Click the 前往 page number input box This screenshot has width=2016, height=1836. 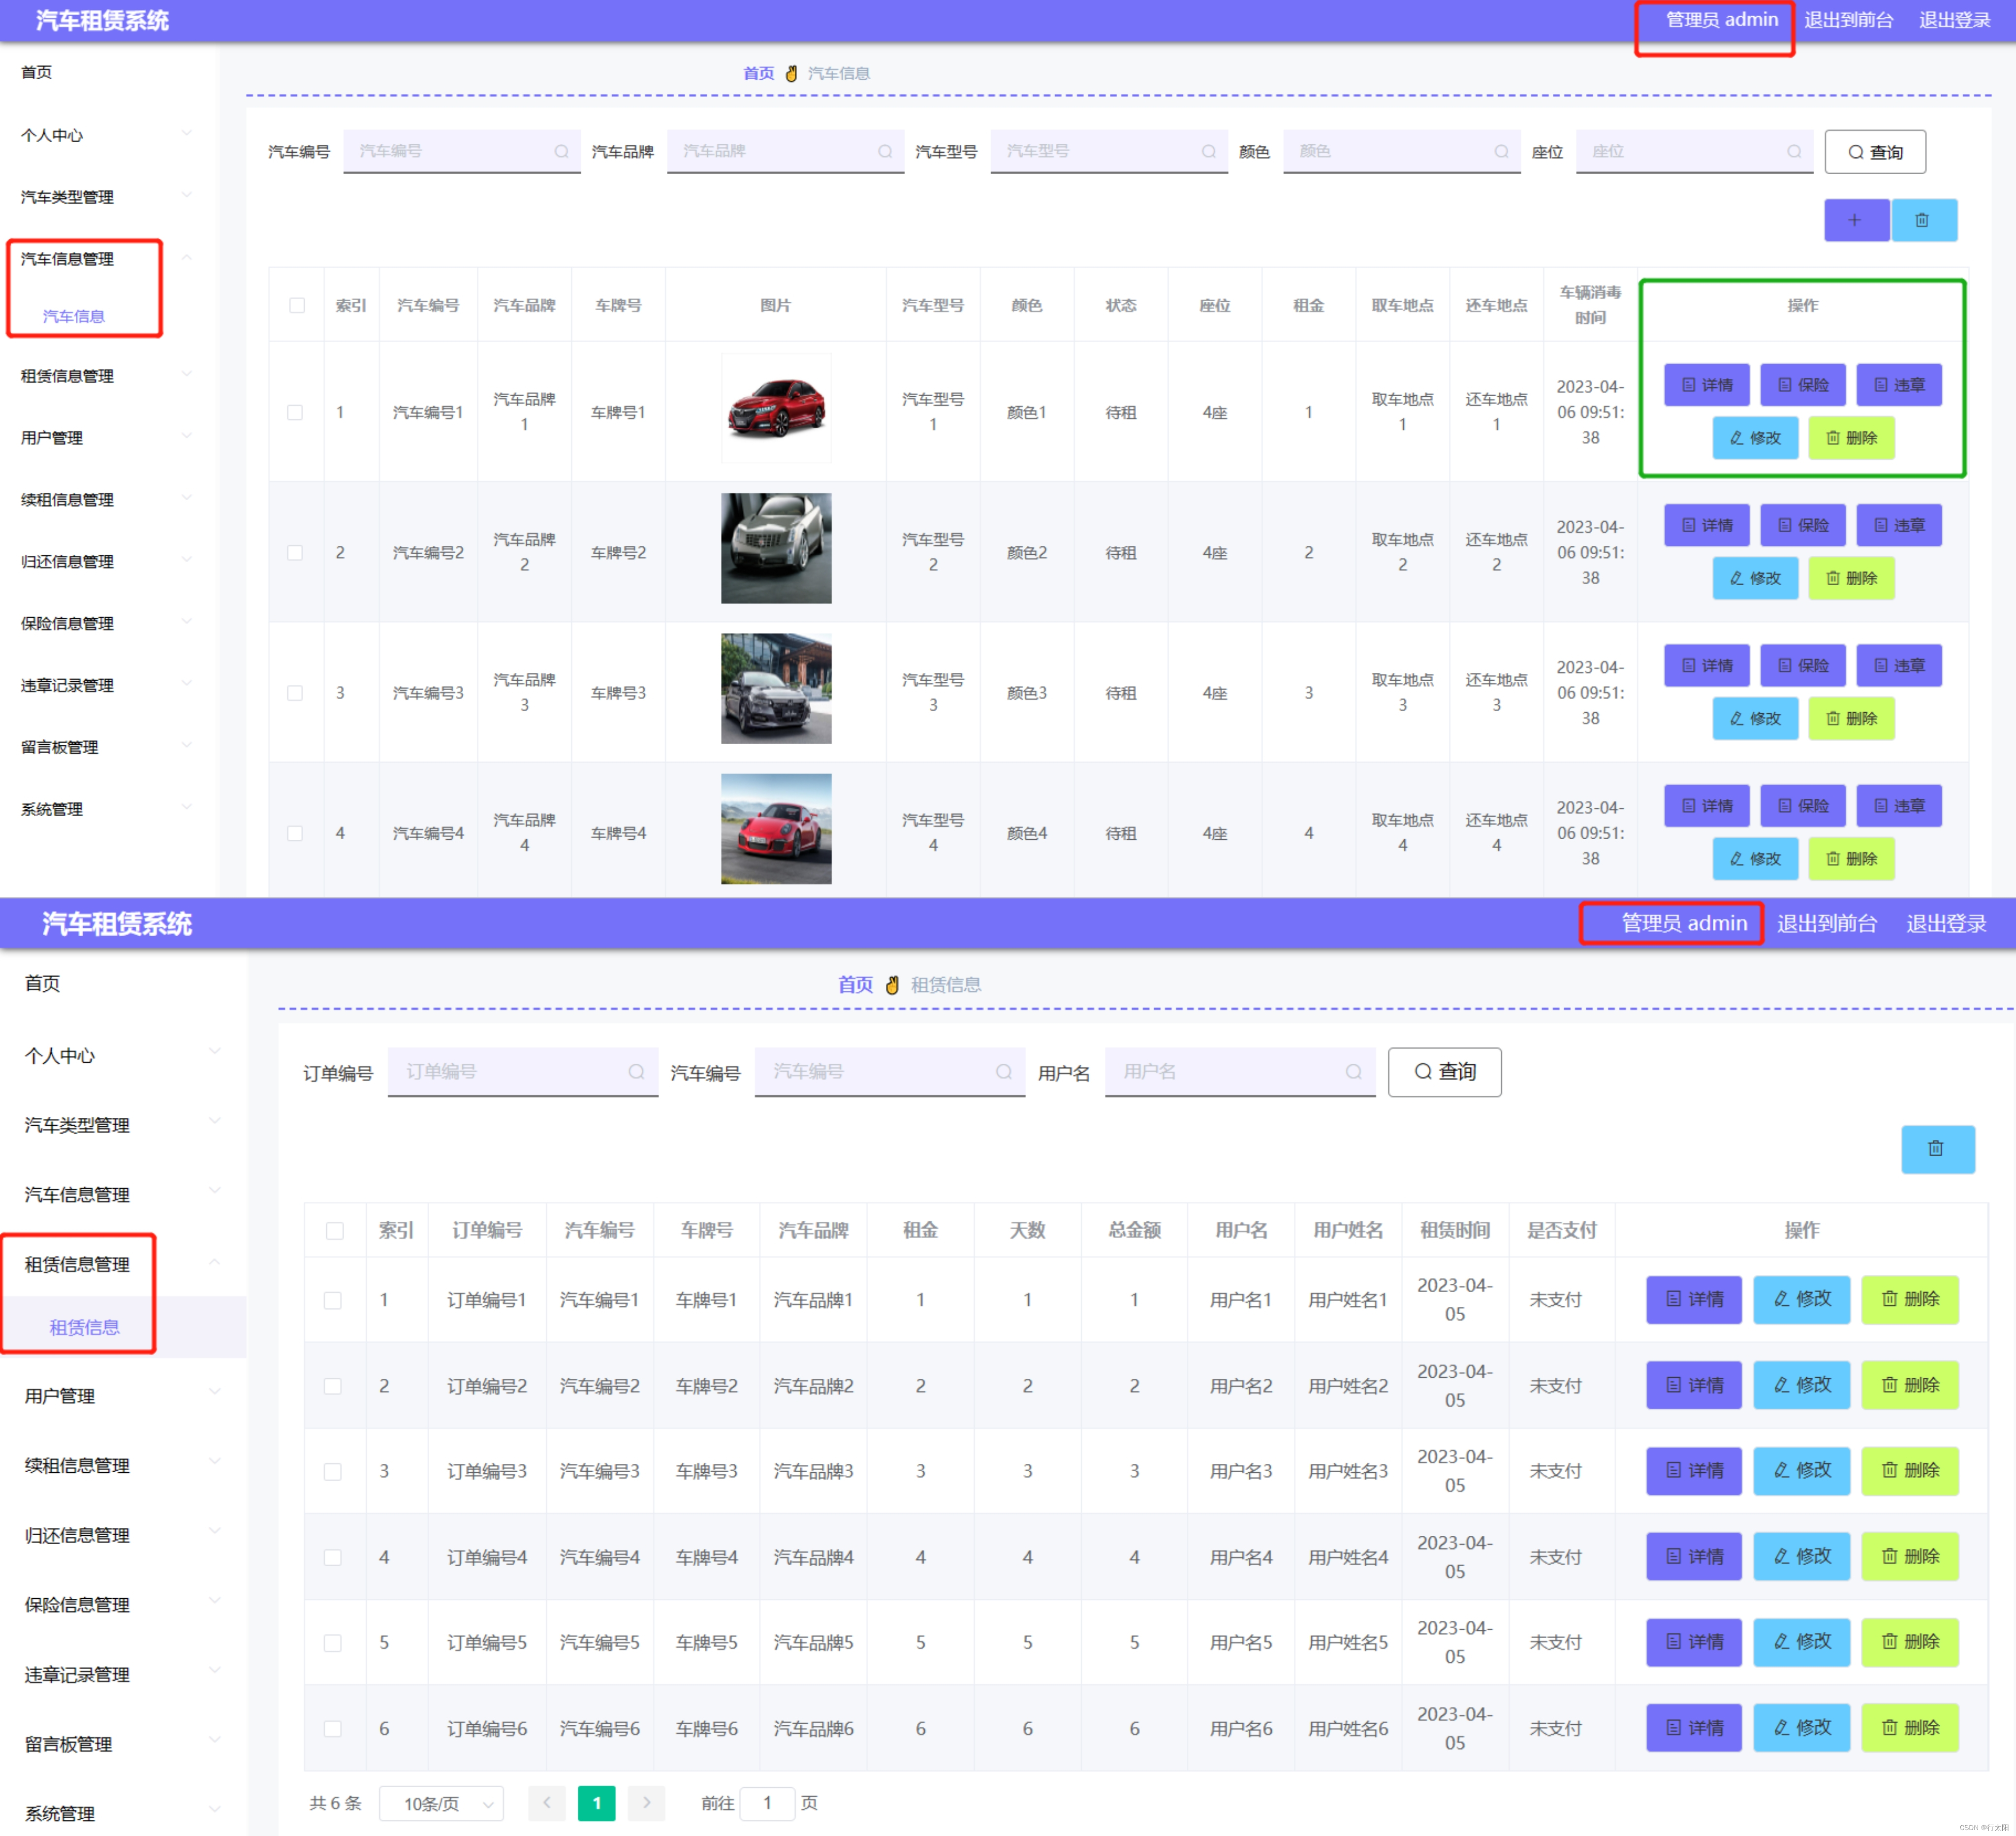coord(767,1803)
